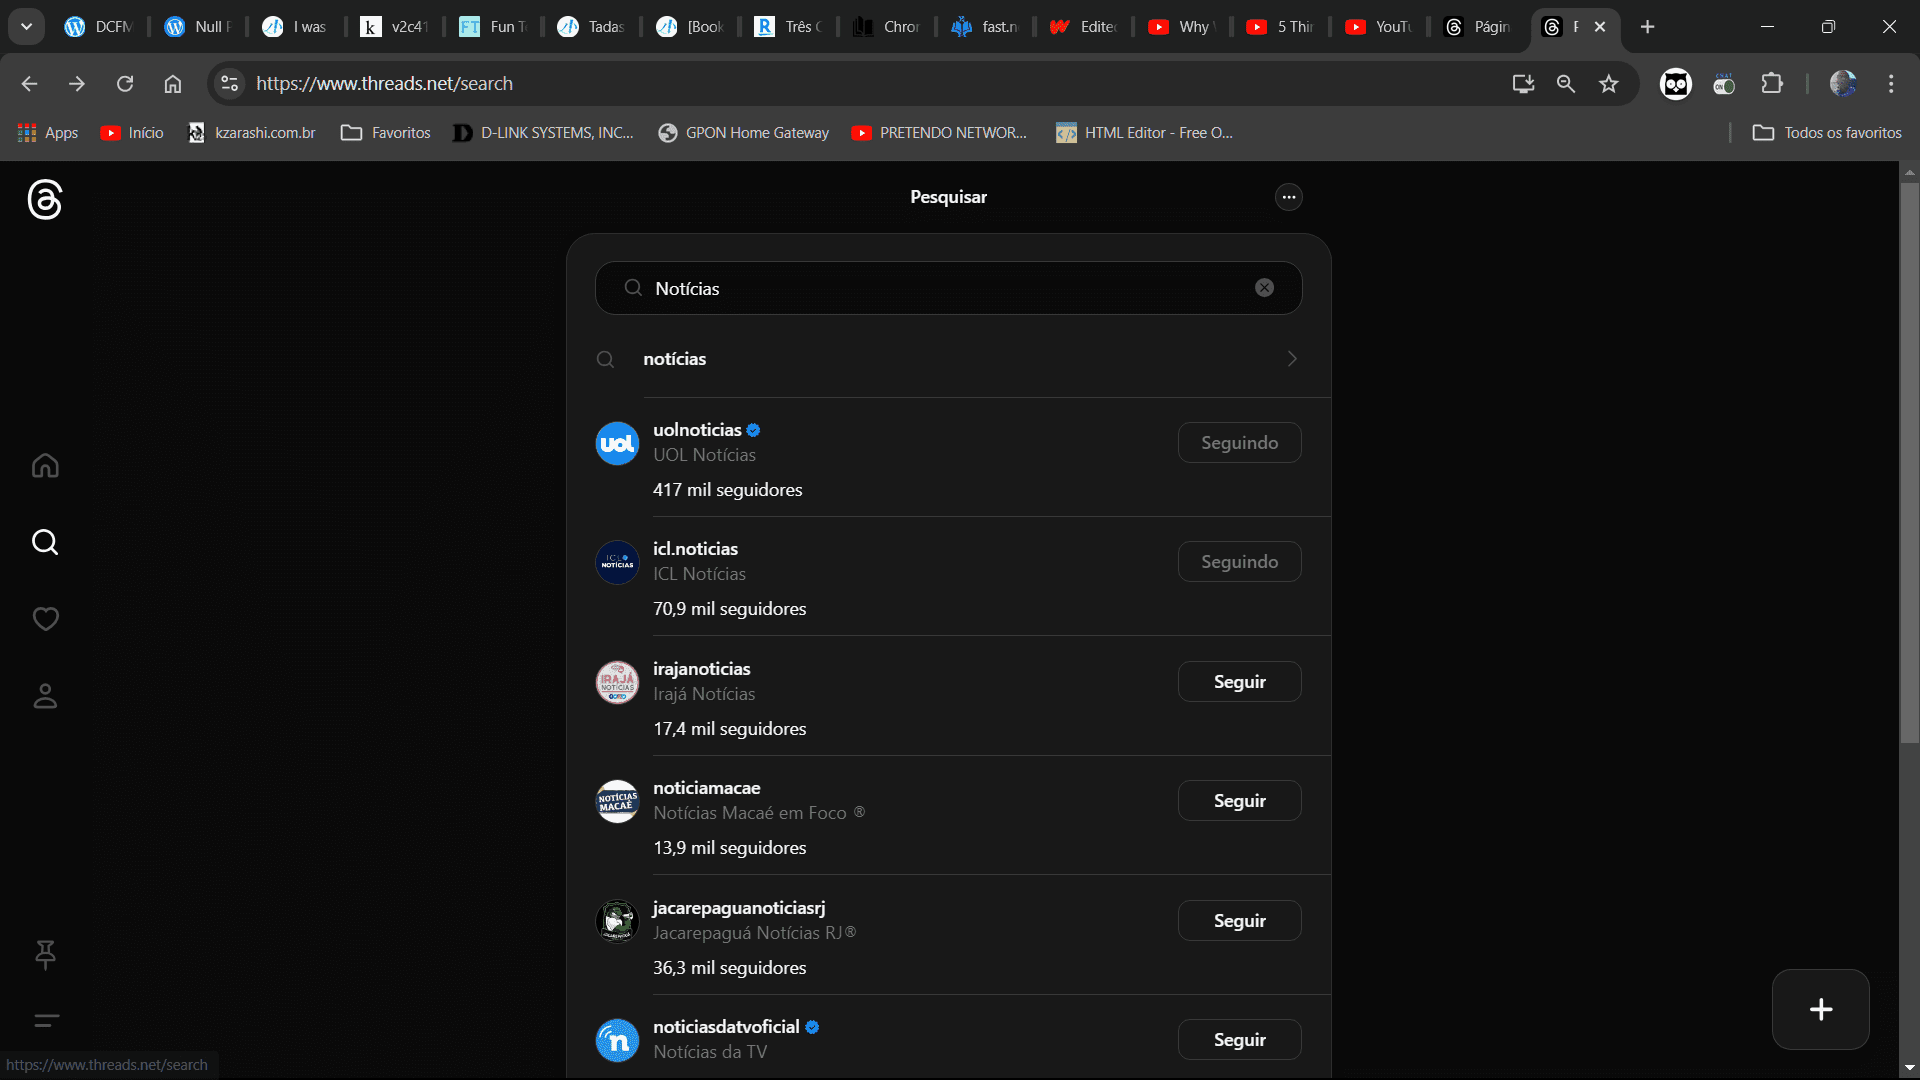Switch to the fast.n browser tab
The width and height of the screenshot is (1920, 1080).
(x=985, y=27)
